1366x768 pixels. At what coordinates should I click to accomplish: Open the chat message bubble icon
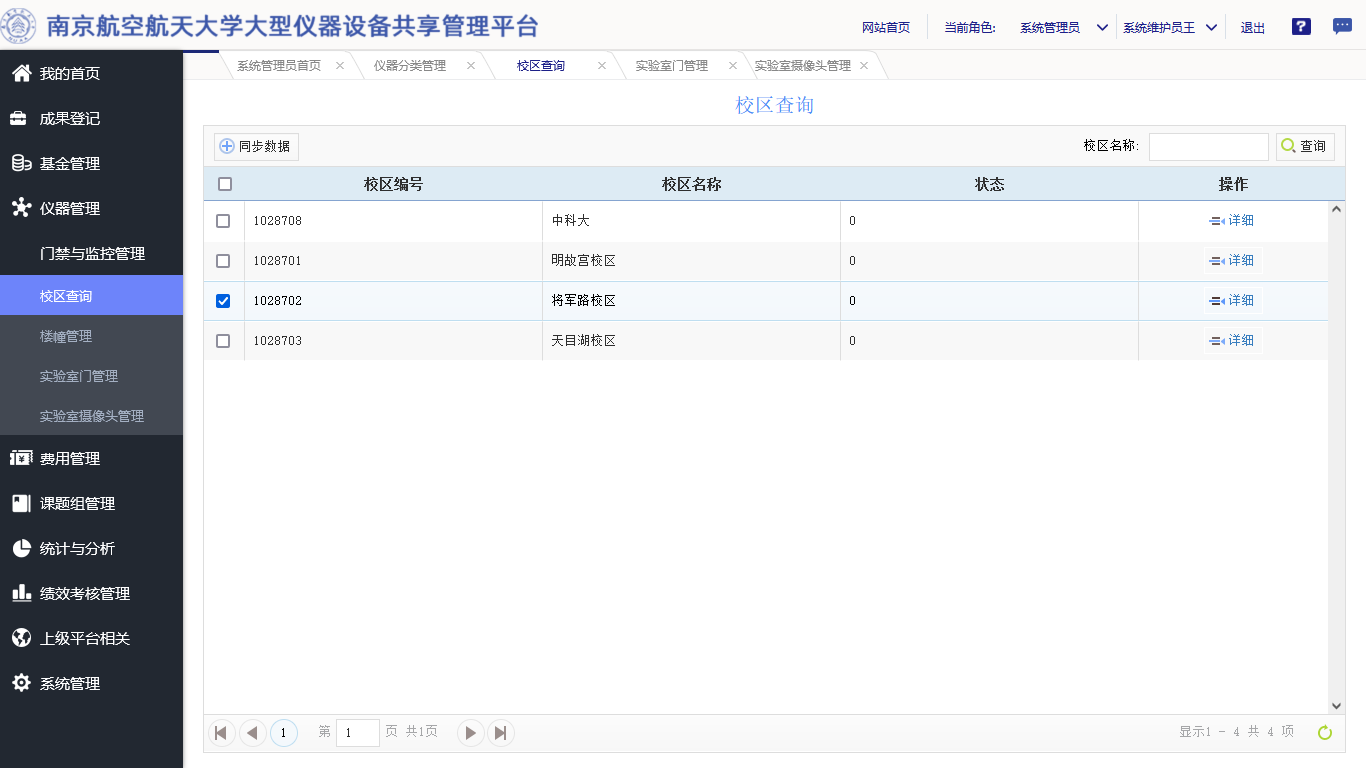coord(1342,27)
